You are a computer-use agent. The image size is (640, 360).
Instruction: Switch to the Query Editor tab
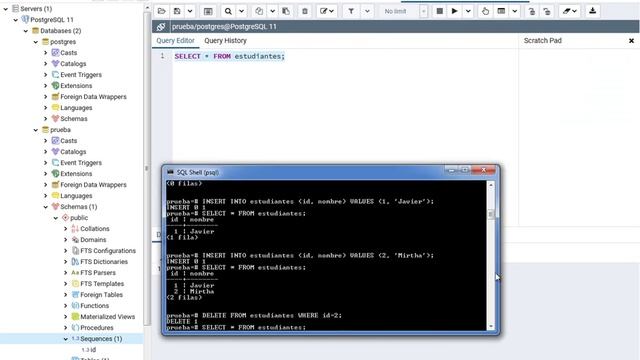[x=176, y=41]
